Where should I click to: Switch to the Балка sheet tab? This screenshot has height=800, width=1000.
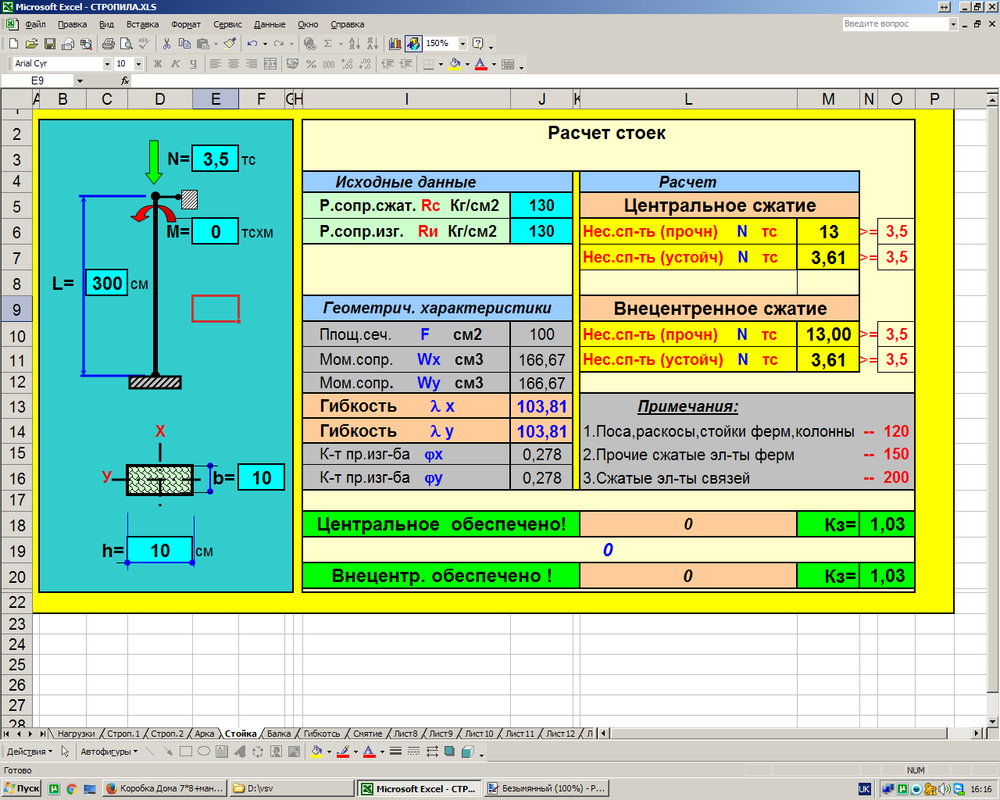click(x=280, y=733)
